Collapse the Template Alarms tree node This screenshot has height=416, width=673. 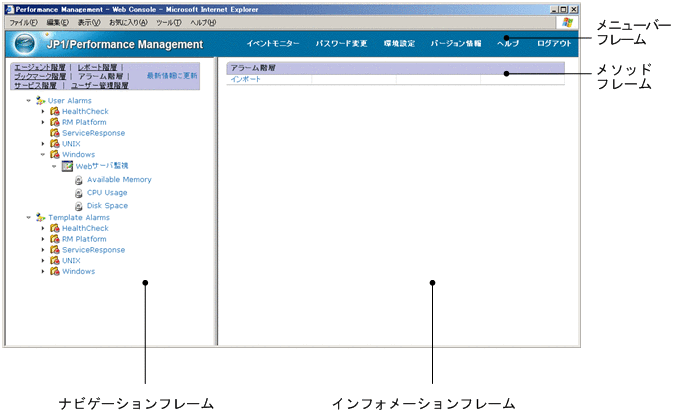coord(28,218)
